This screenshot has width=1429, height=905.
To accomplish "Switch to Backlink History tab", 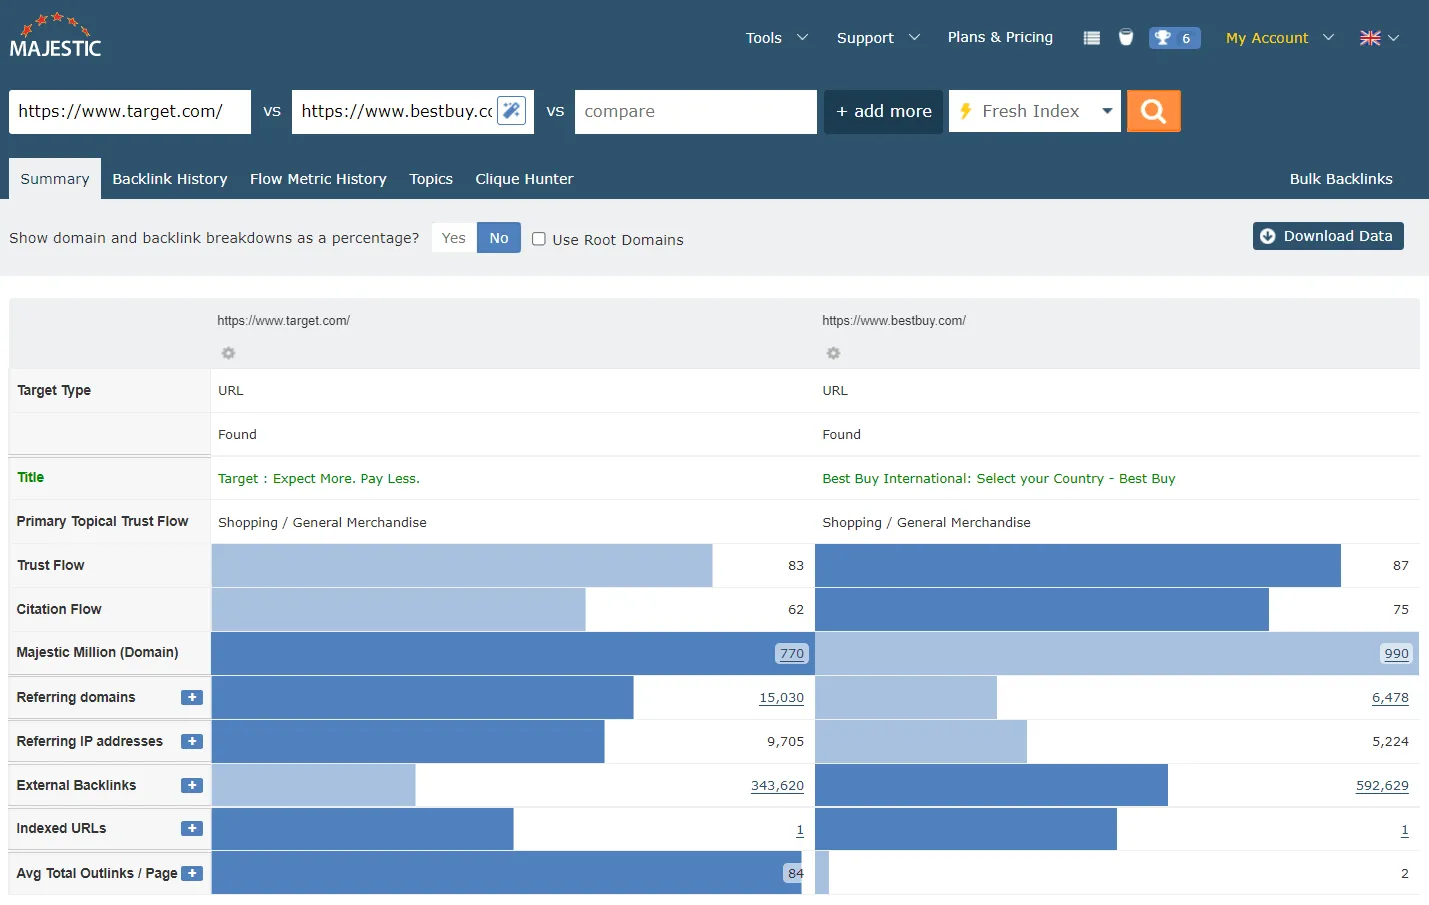I will tap(170, 179).
